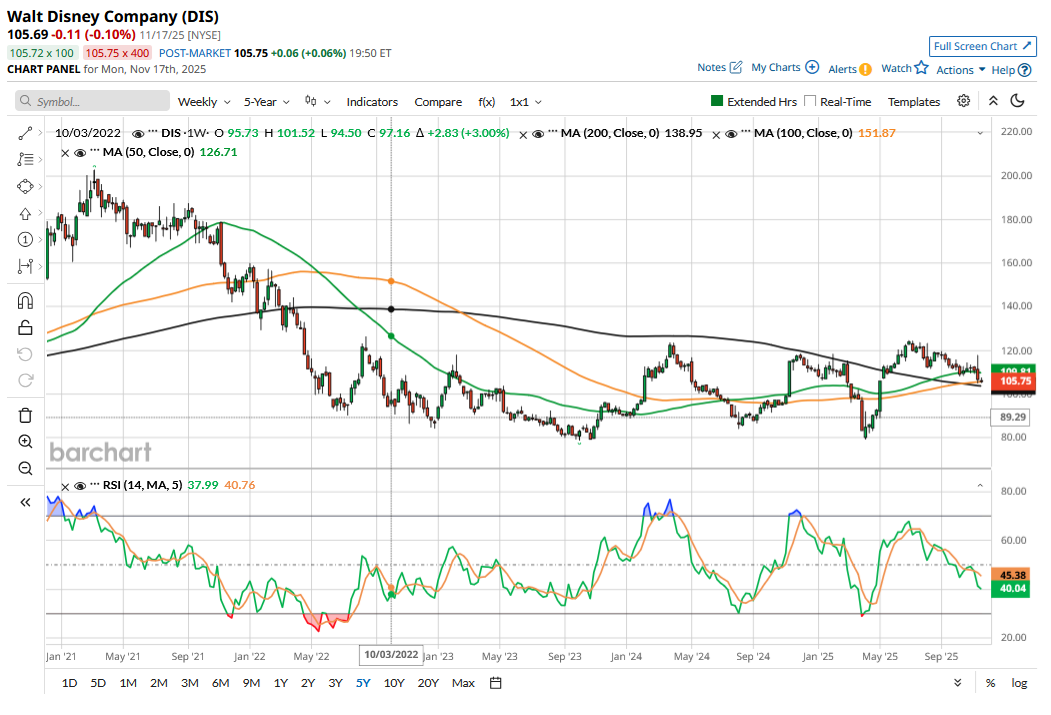Toggle the Extended Hrs checkbox
Viewport: 1051px width, 715px height.
[717, 102]
